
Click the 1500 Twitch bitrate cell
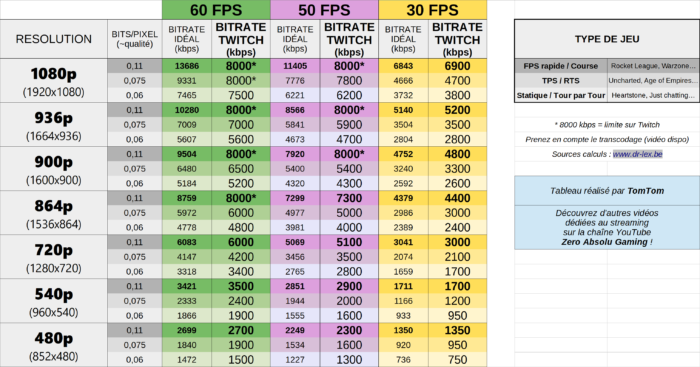pos(241,359)
